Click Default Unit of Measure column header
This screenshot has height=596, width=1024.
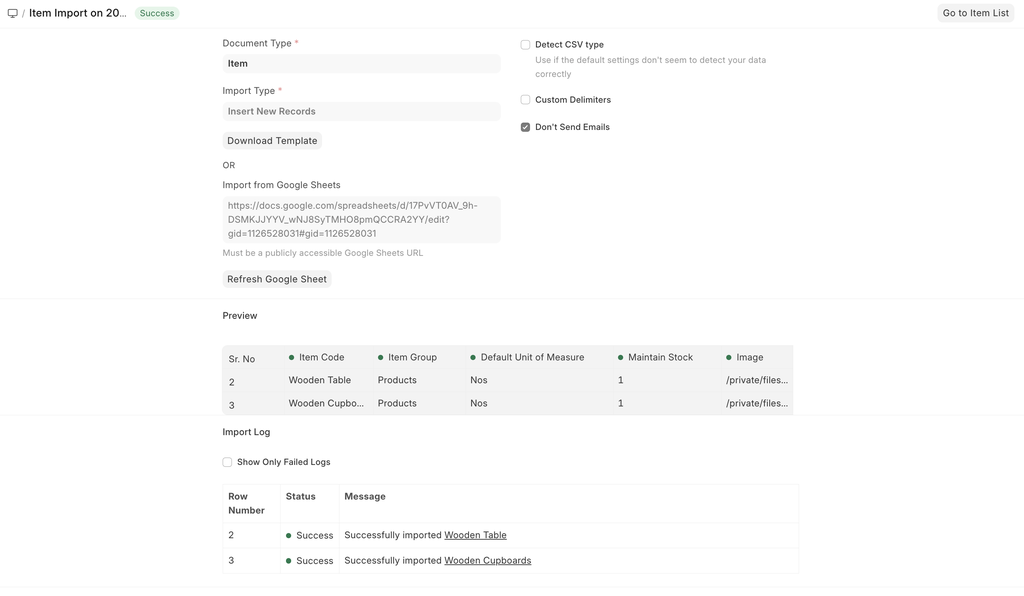pyautogui.click(x=532, y=357)
